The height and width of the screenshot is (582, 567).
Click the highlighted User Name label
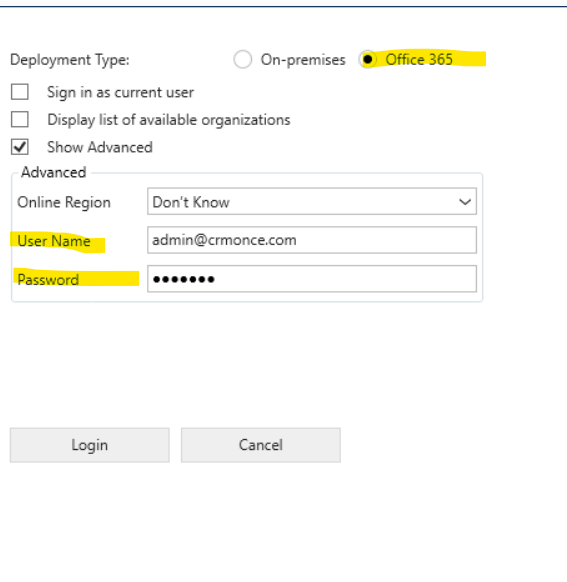pos(54,241)
